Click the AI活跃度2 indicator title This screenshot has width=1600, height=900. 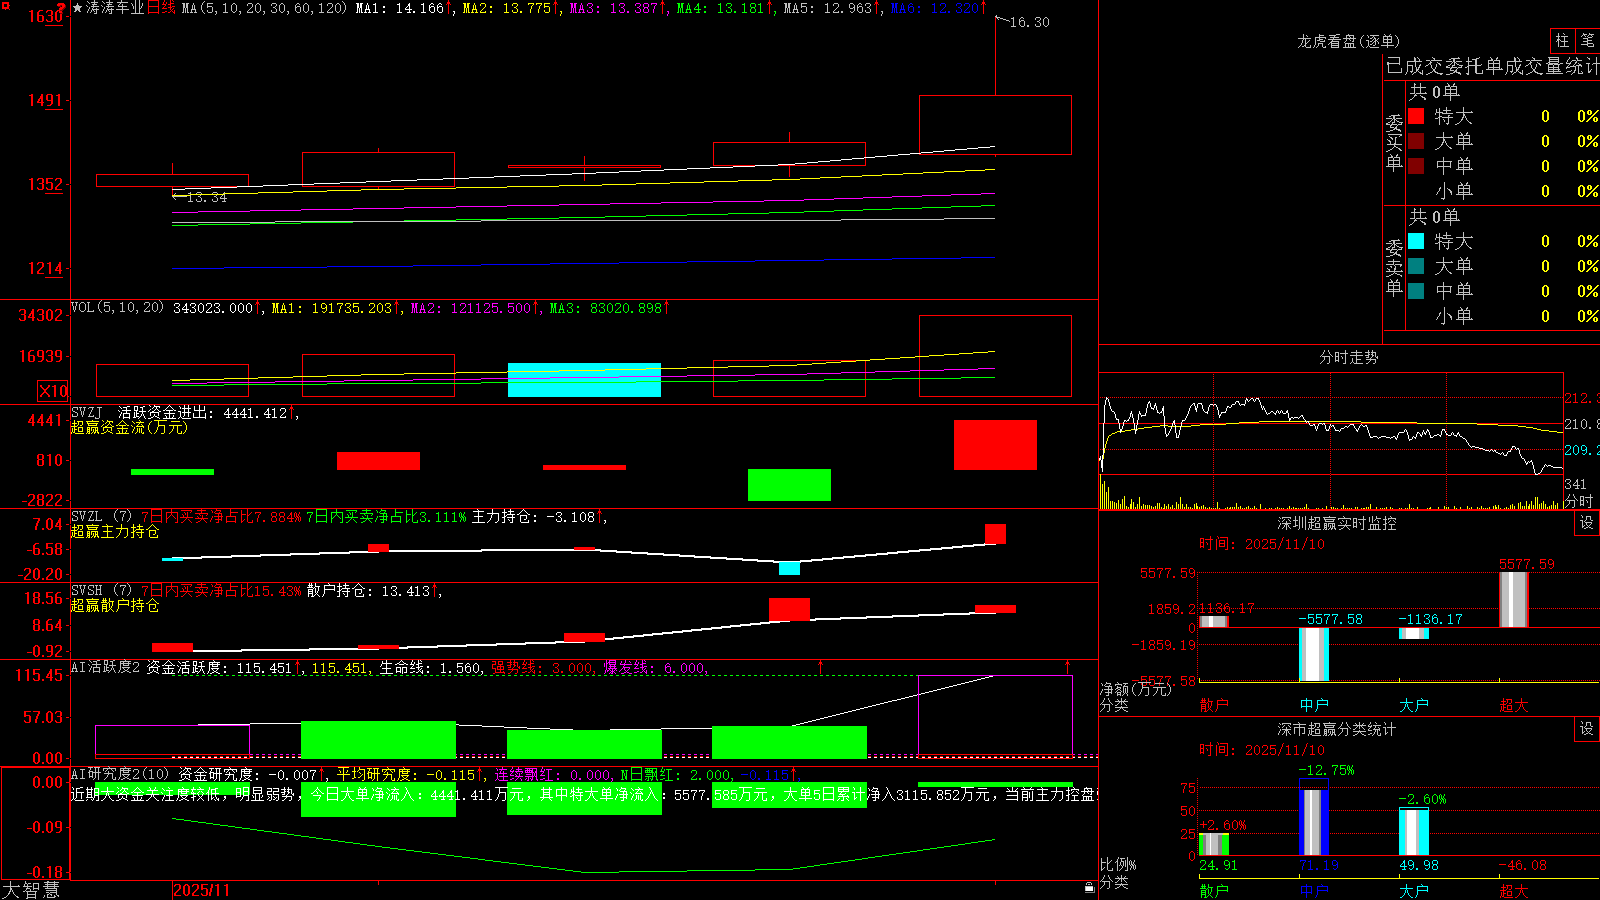(x=105, y=667)
